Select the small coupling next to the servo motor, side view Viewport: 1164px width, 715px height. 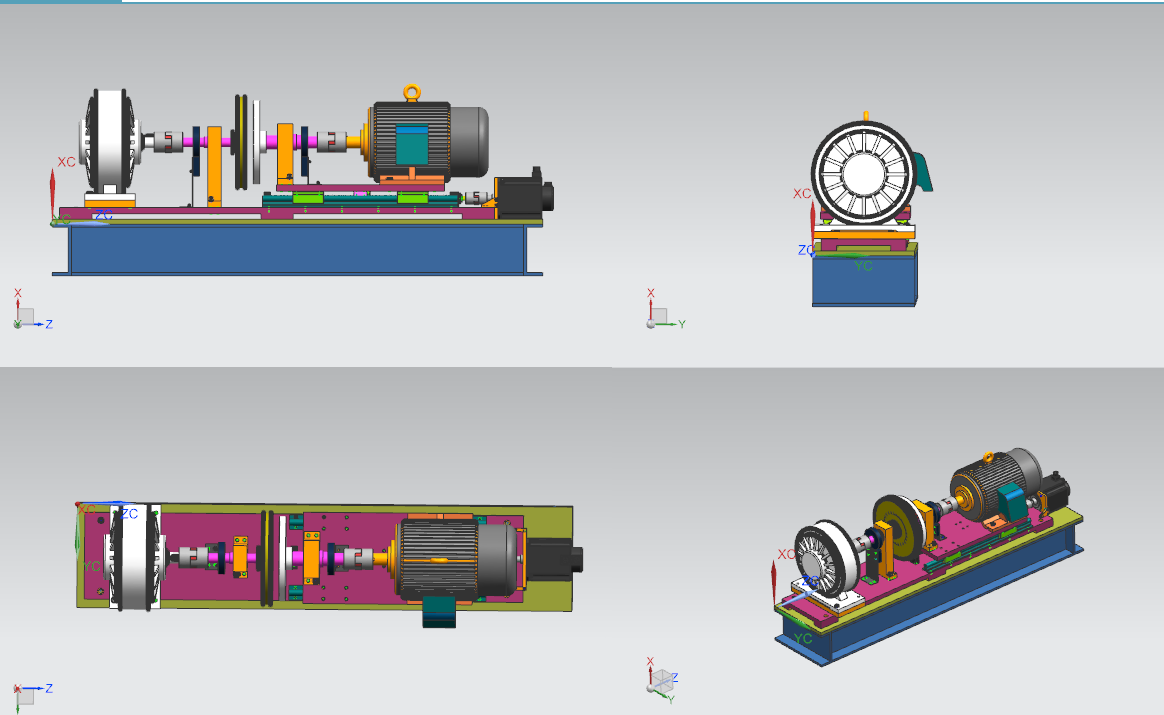(478, 197)
